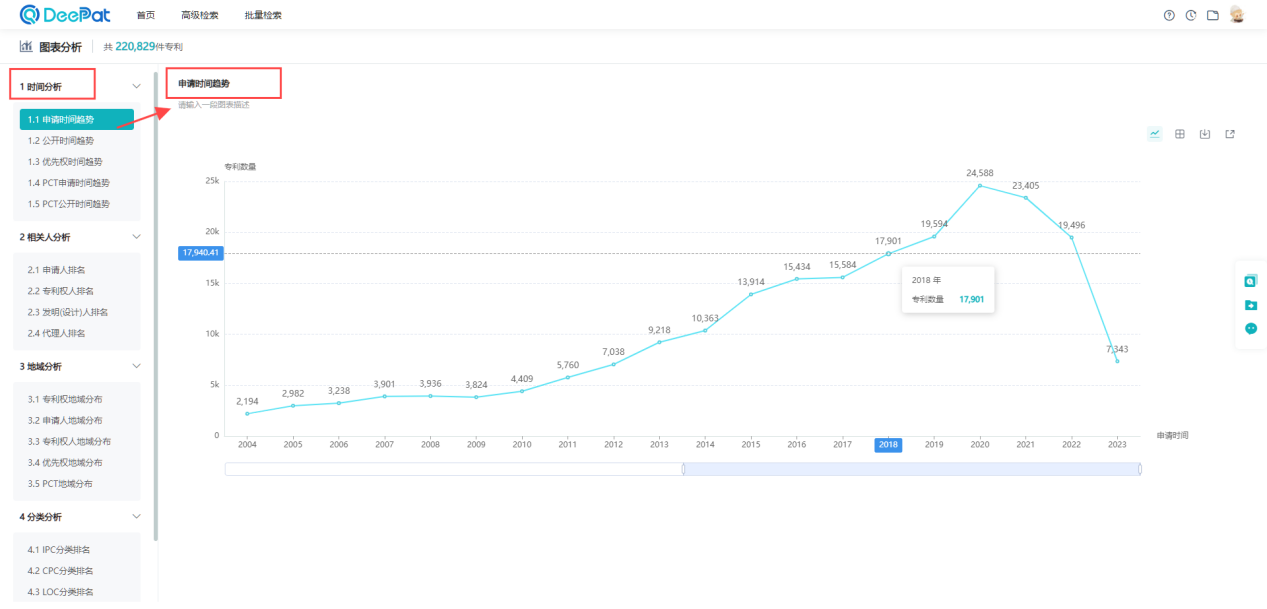Click the user avatar picture
Image resolution: width=1267 pixels, height=609 pixels.
1237,15
